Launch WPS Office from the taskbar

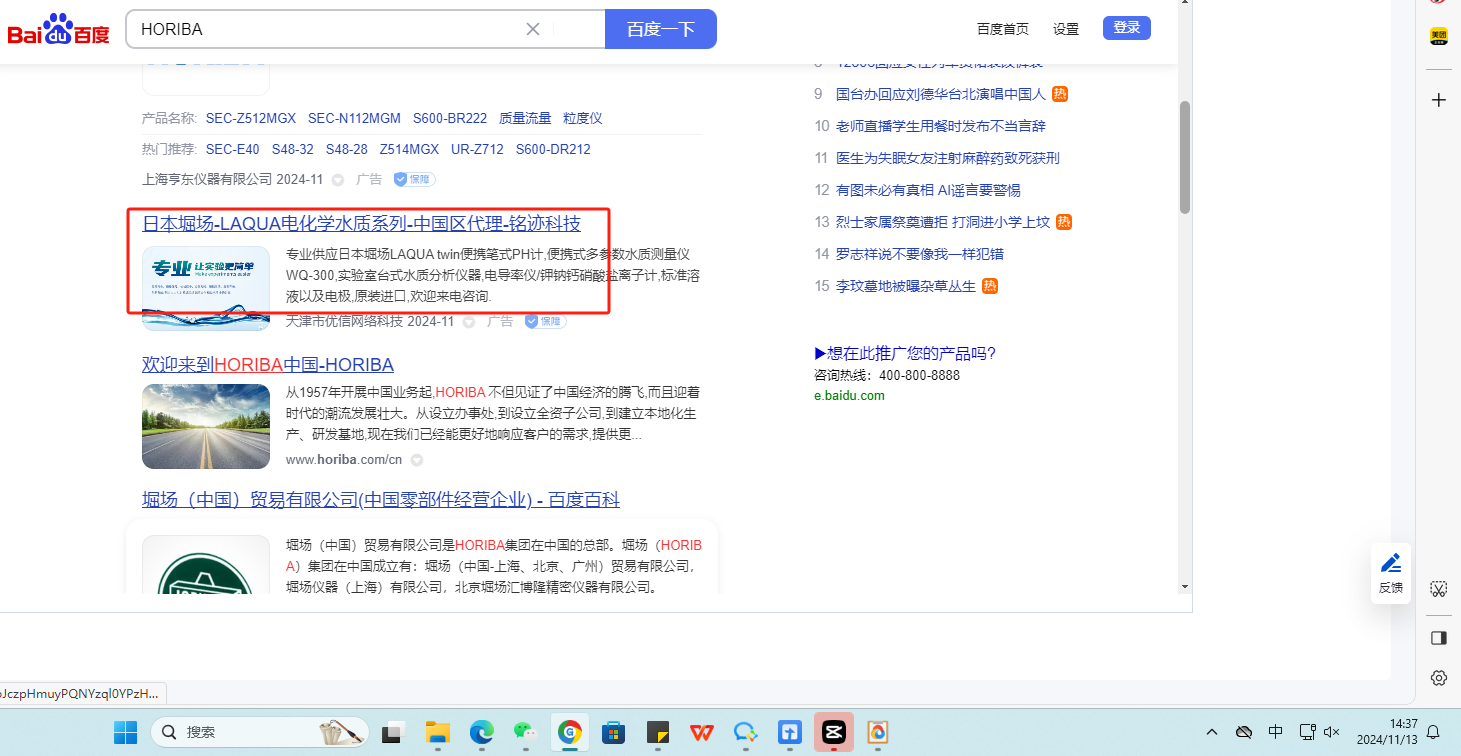[702, 732]
